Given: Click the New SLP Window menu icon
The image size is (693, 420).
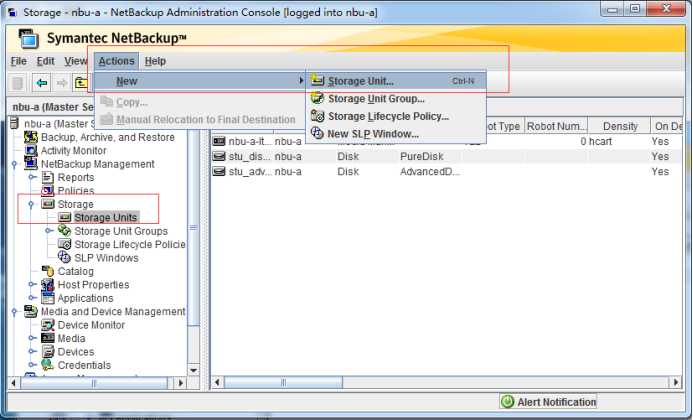Looking at the screenshot, I should pyautogui.click(x=317, y=133).
